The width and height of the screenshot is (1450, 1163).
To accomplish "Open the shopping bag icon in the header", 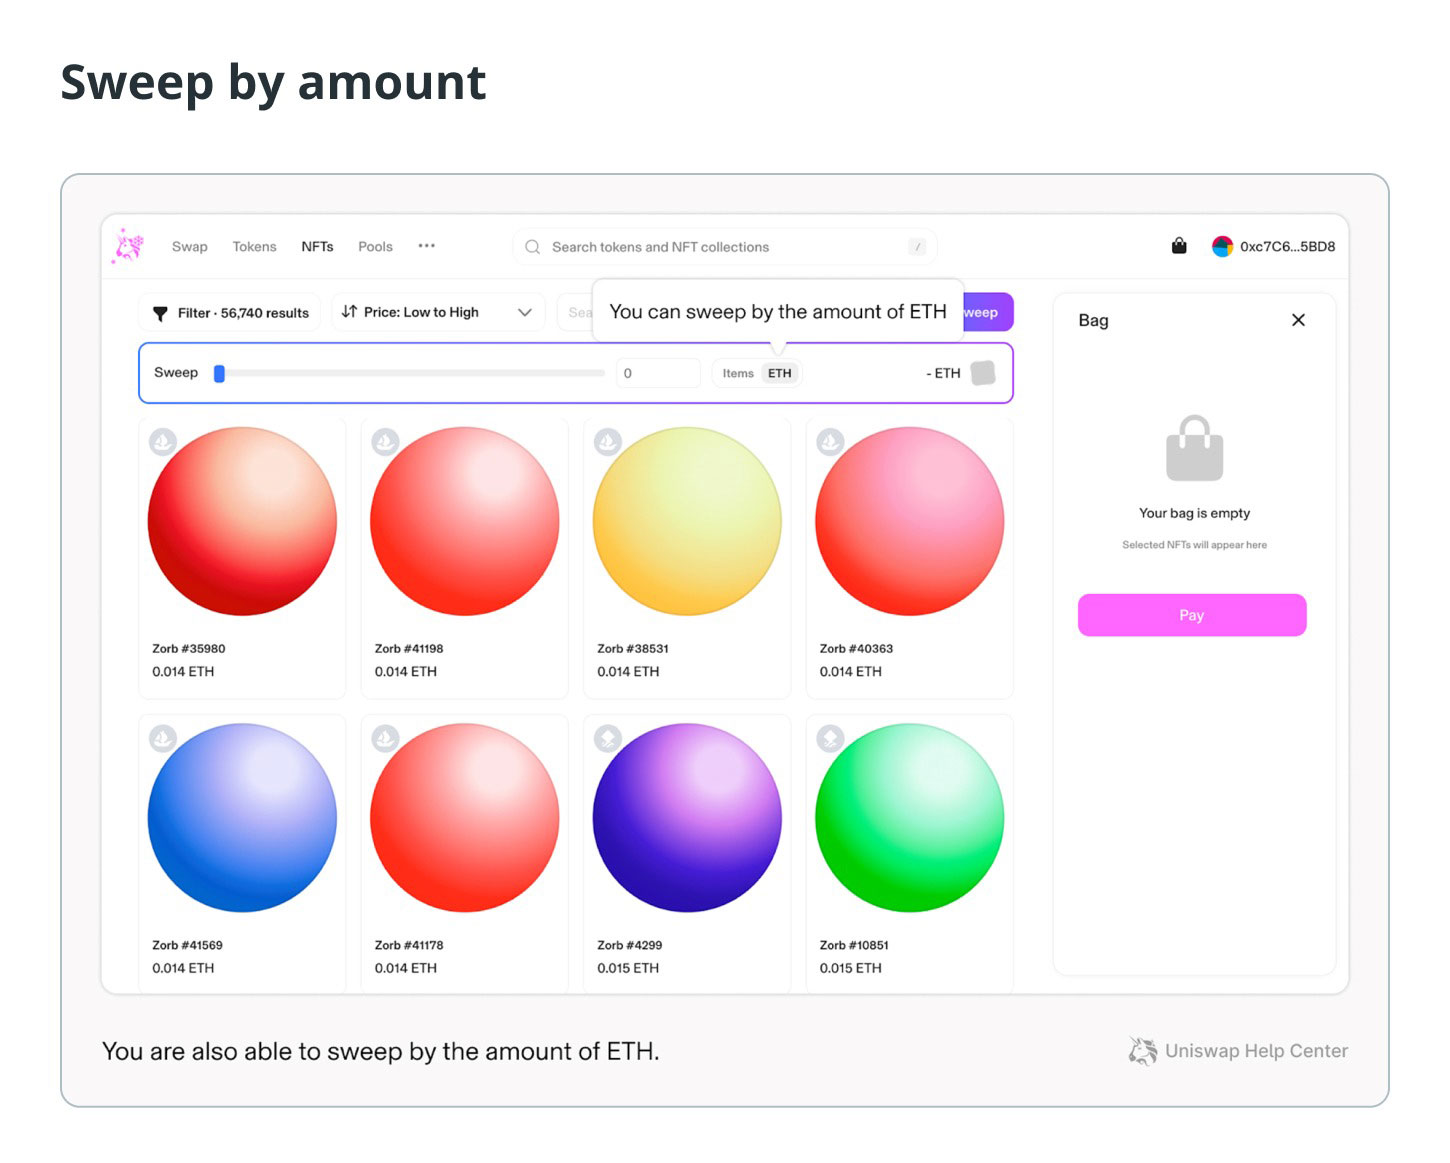I will [1179, 246].
